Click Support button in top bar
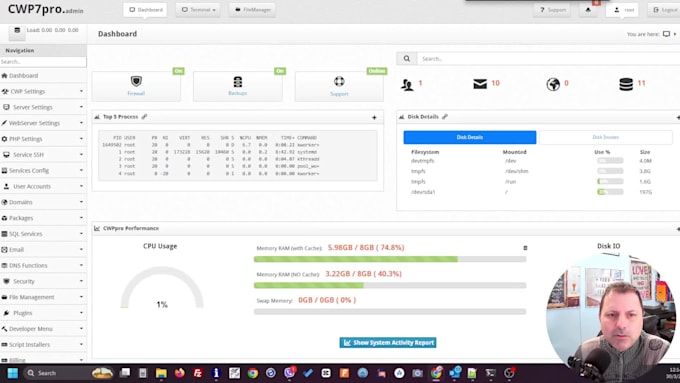680x383 pixels. coord(552,10)
